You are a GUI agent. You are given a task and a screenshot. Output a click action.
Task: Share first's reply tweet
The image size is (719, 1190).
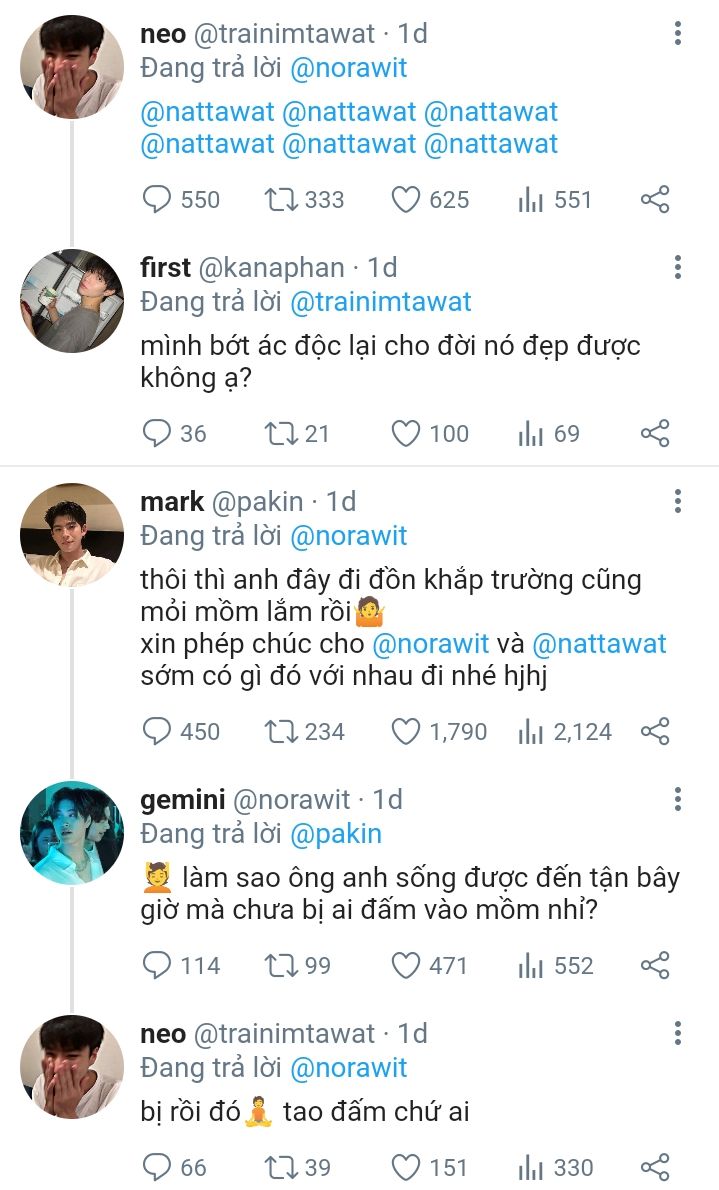pyautogui.click(x=655, y=433)
